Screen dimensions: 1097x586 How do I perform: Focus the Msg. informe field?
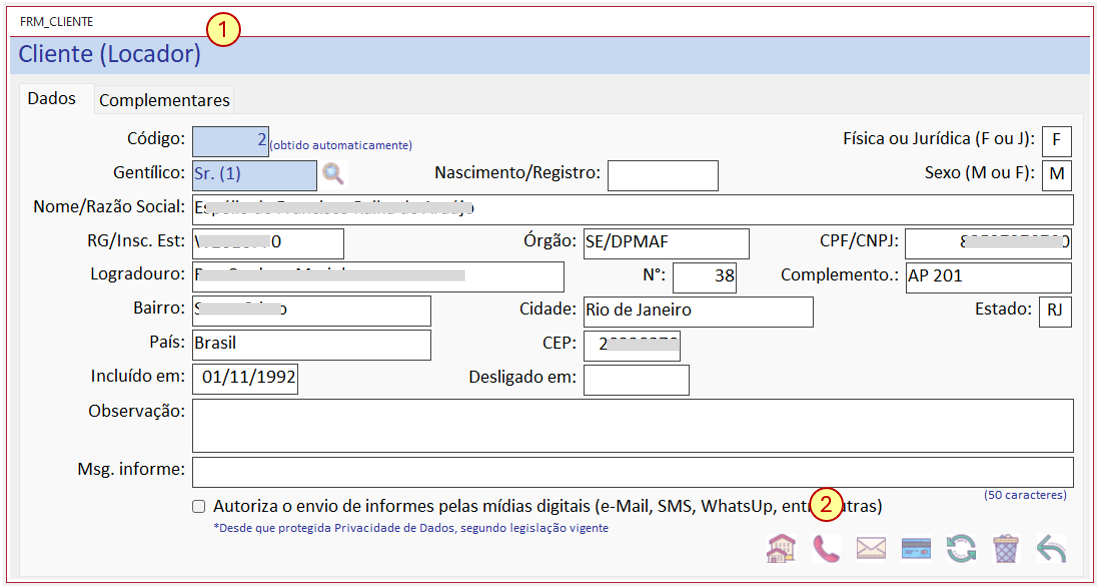632,472
